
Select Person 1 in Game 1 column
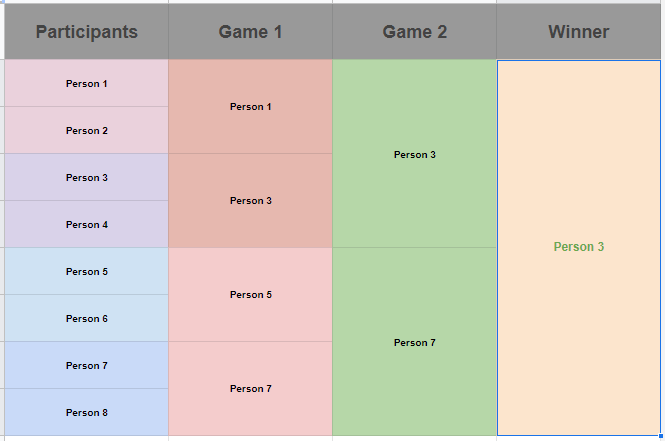250,106
